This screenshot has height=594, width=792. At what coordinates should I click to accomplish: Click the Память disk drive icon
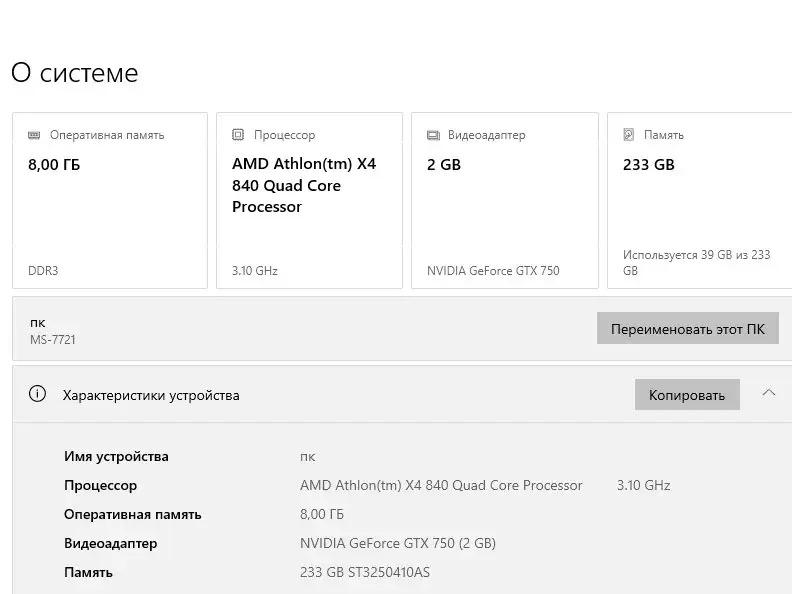click(629, 134)
